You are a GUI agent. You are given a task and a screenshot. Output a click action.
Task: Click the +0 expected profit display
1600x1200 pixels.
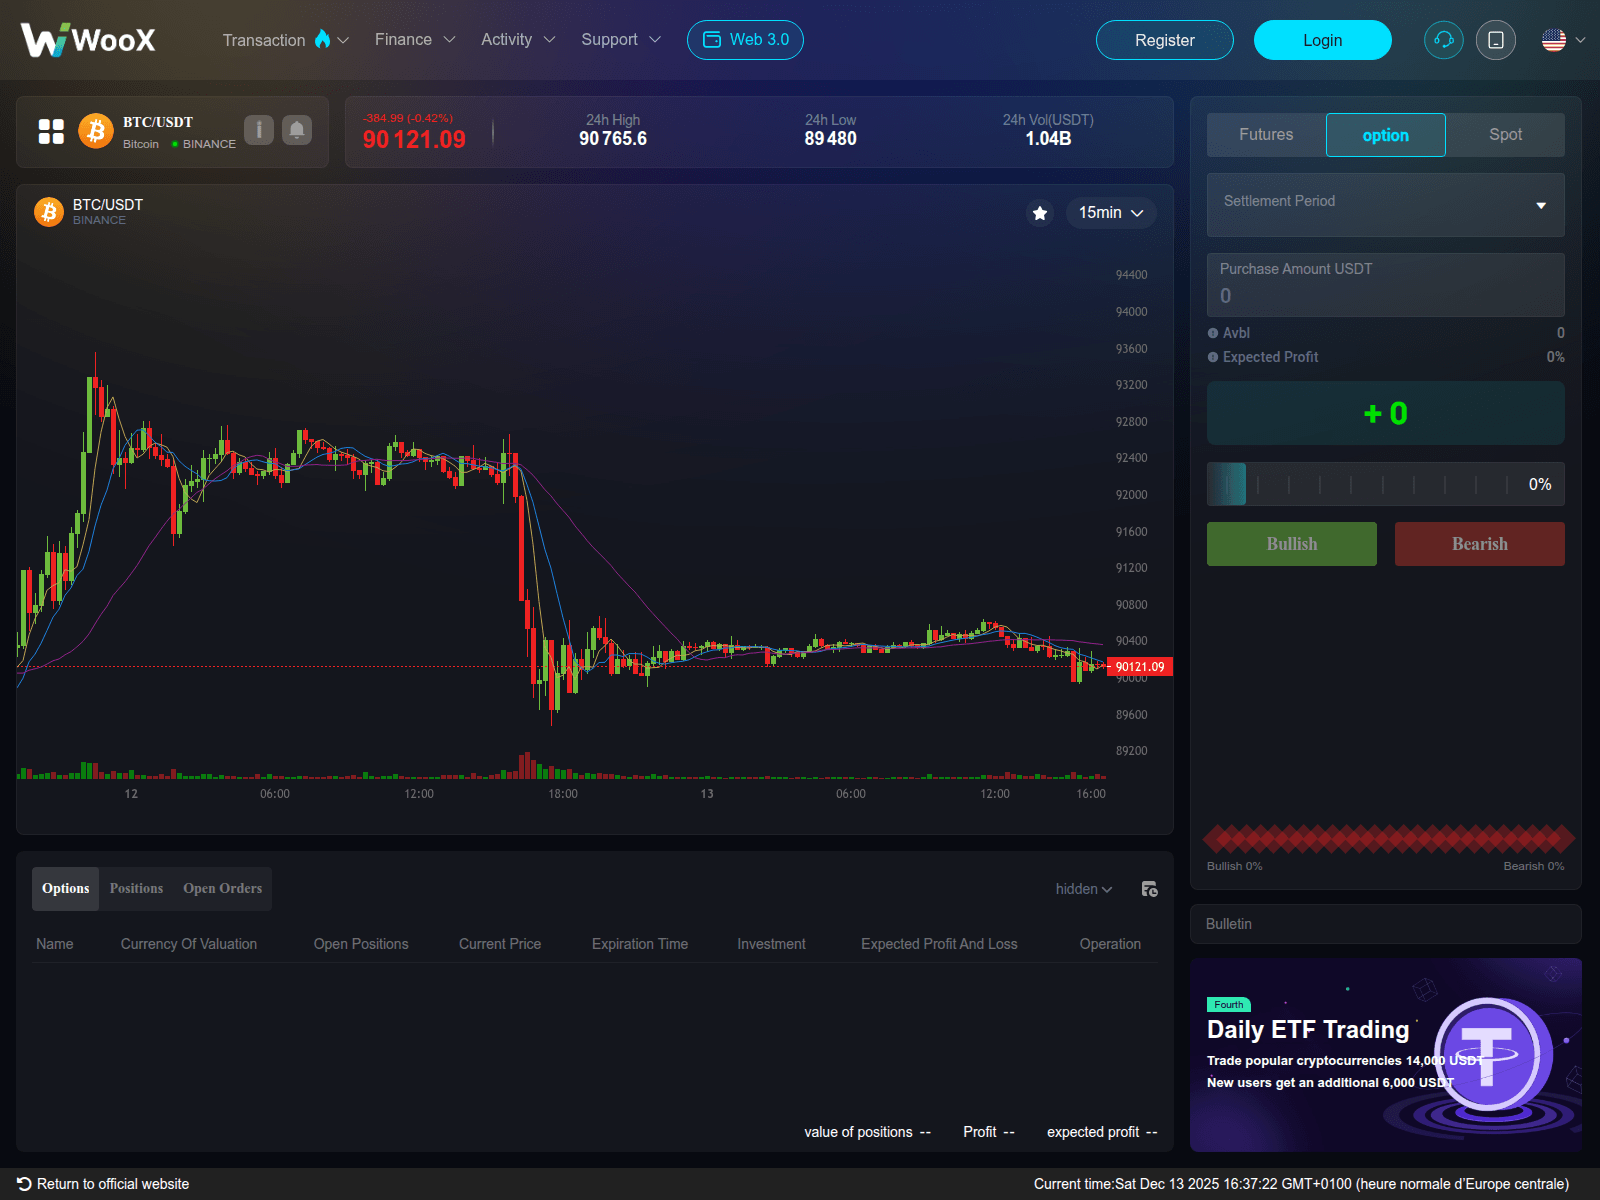pyautogui.click(x=1386, y=413)
